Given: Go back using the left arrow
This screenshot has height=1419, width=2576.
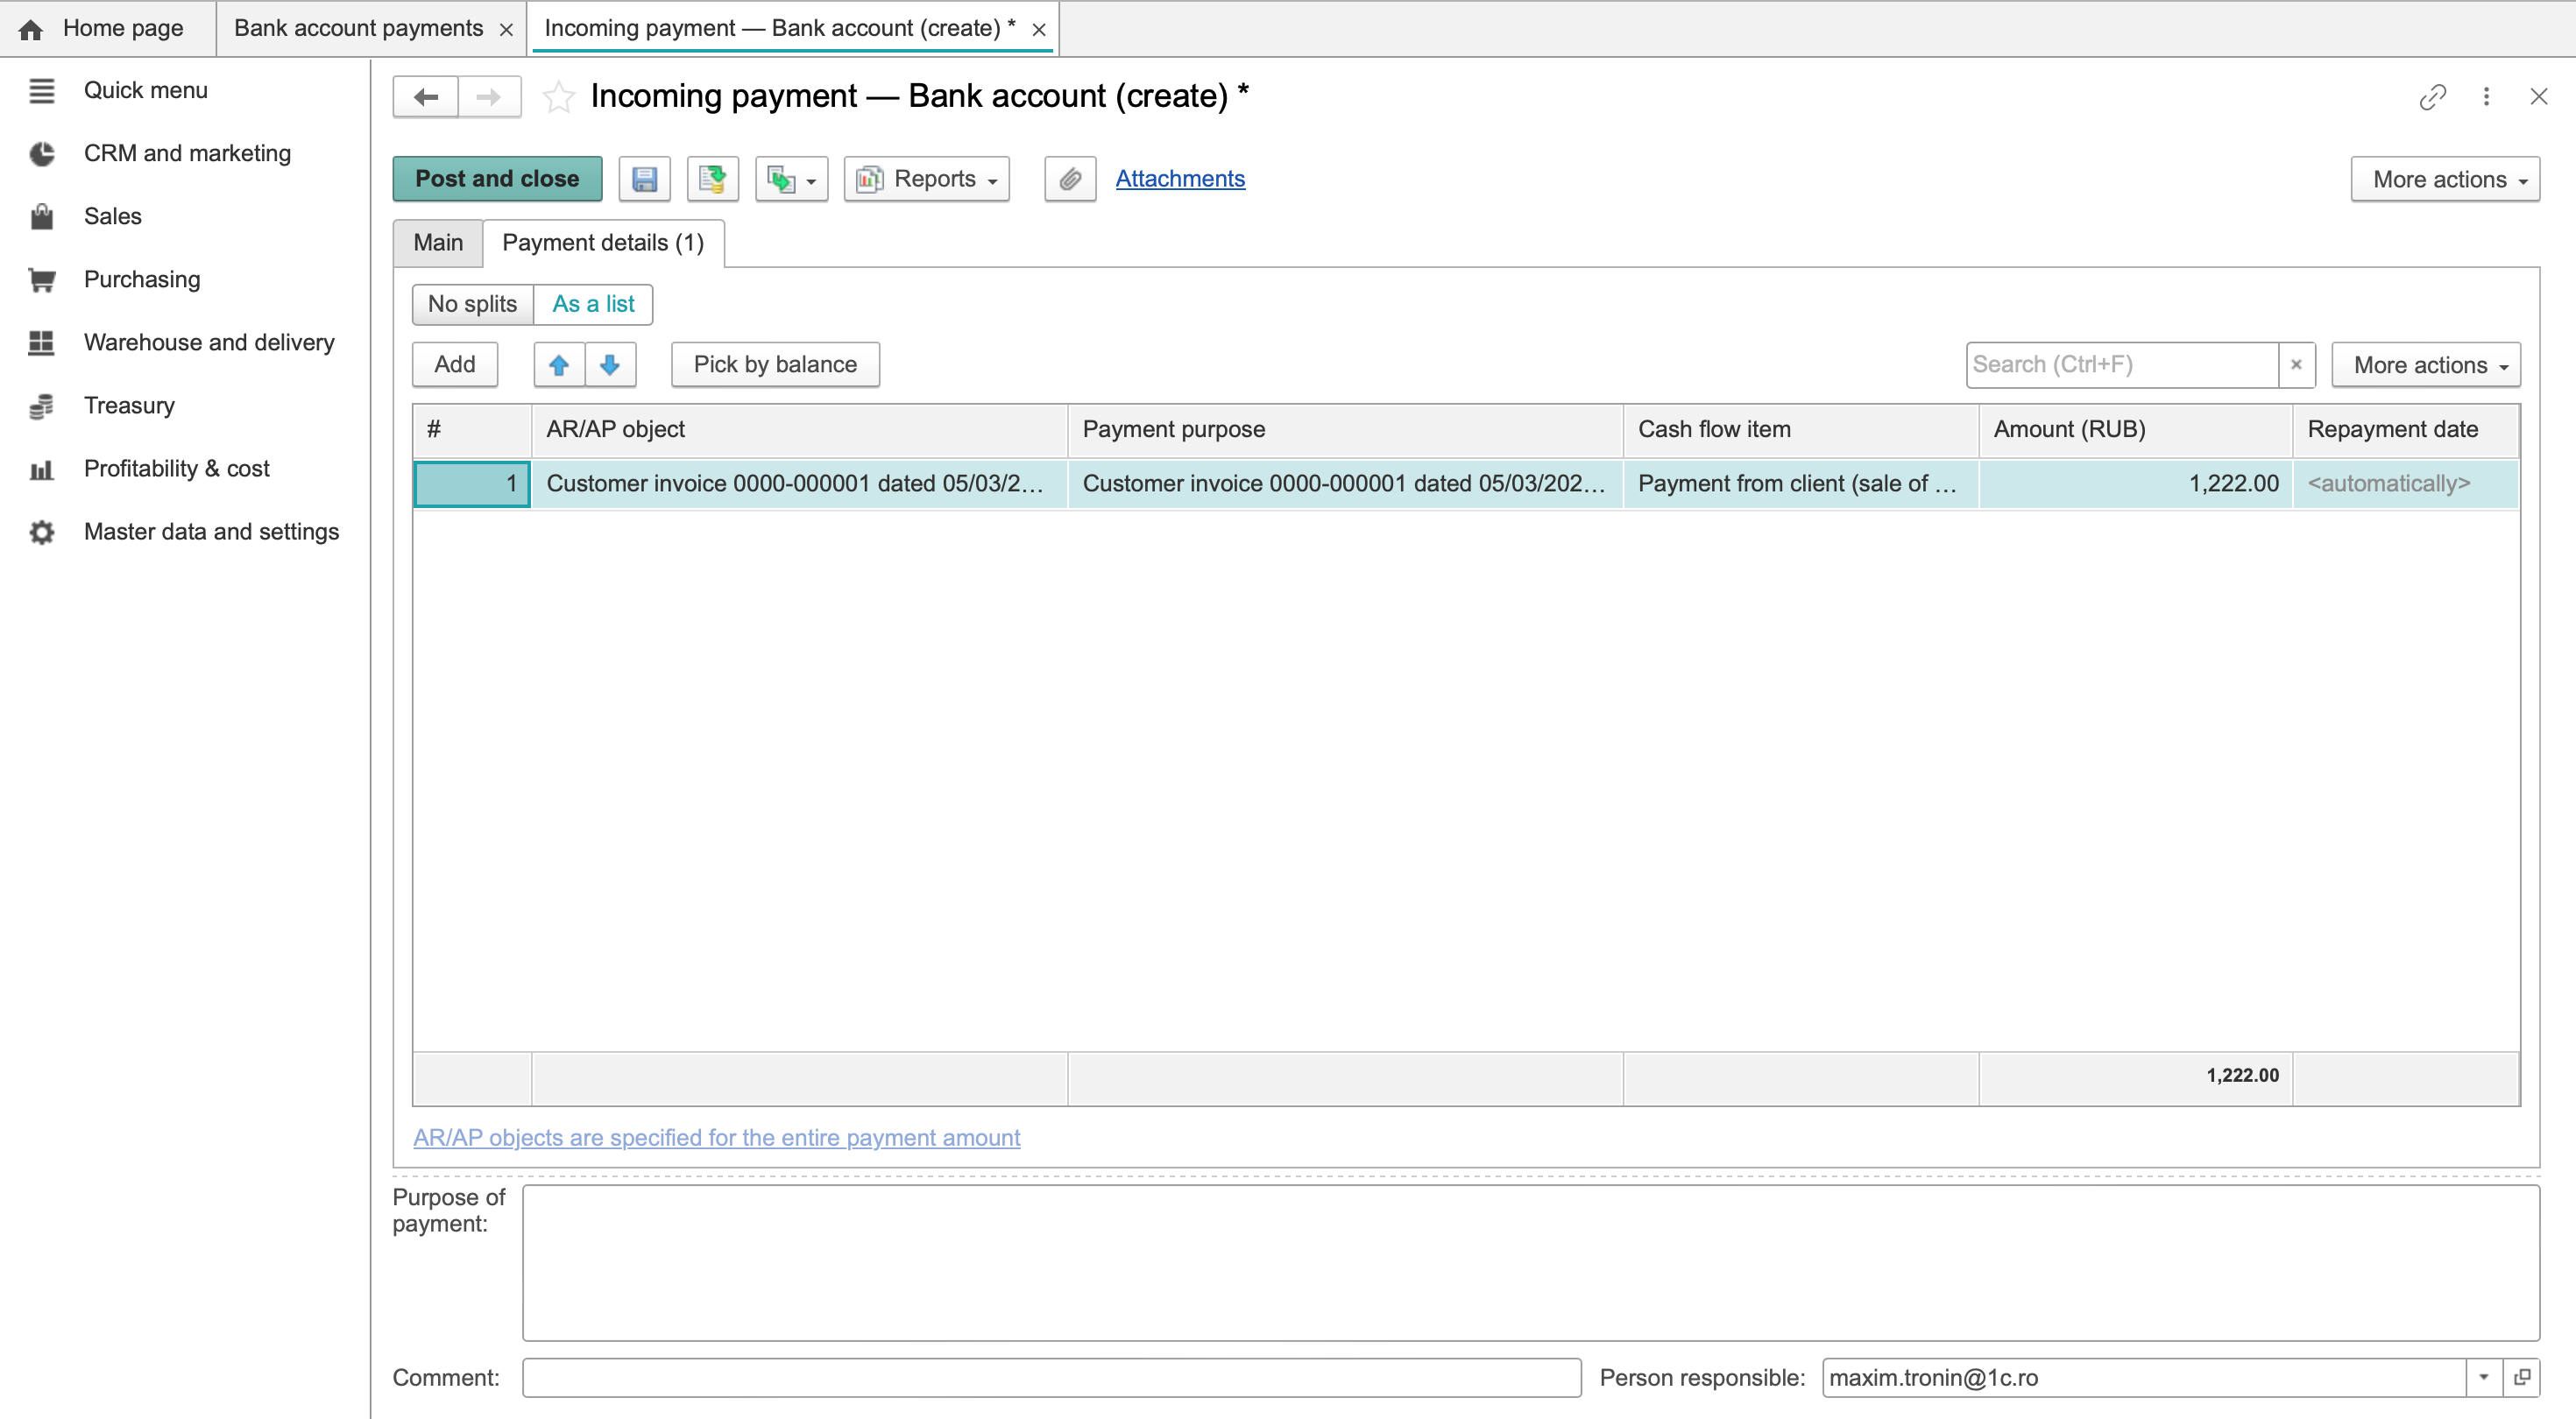Looking at the screenshot, I should 426,97.
